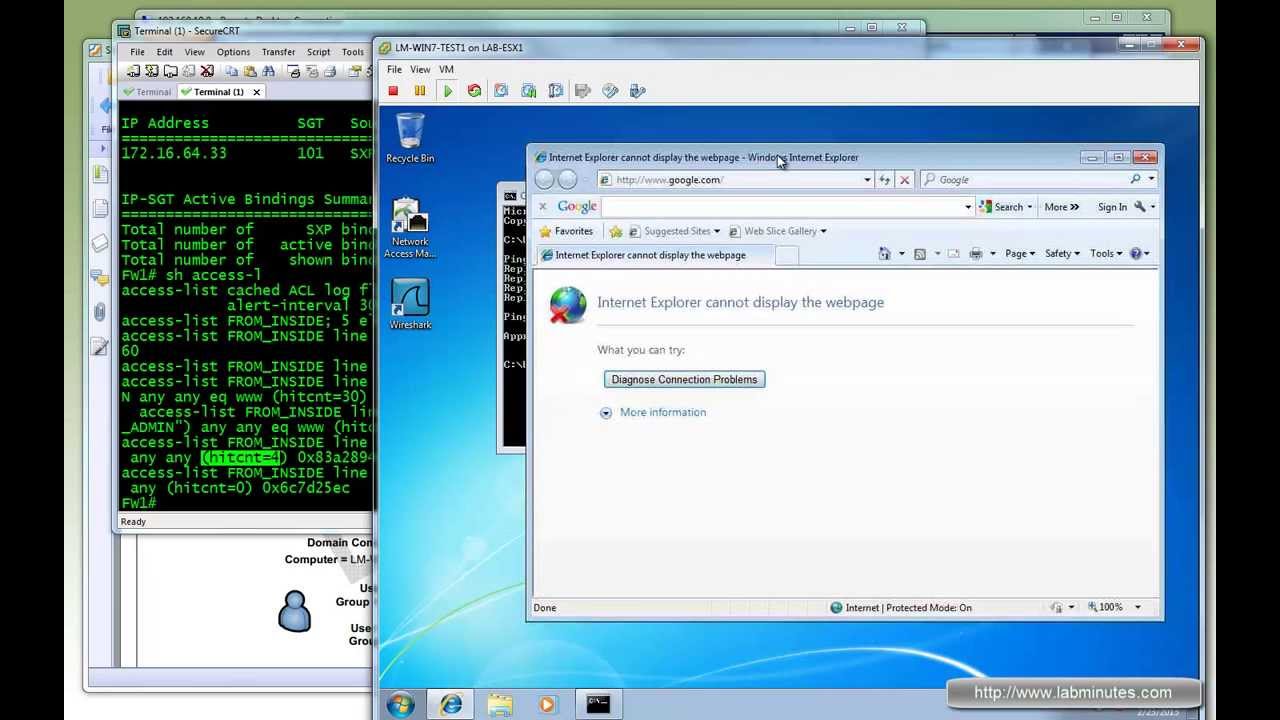The height and width of the screenshot is (720, 1280).
Task: Open the Web Slice Gallery dropdown
Action: (x=823, y=231)
